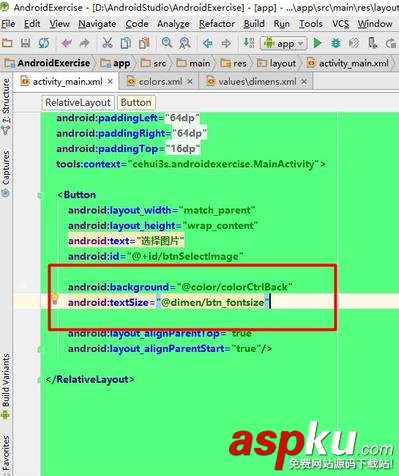Open the View menu

tap(59, 24)
